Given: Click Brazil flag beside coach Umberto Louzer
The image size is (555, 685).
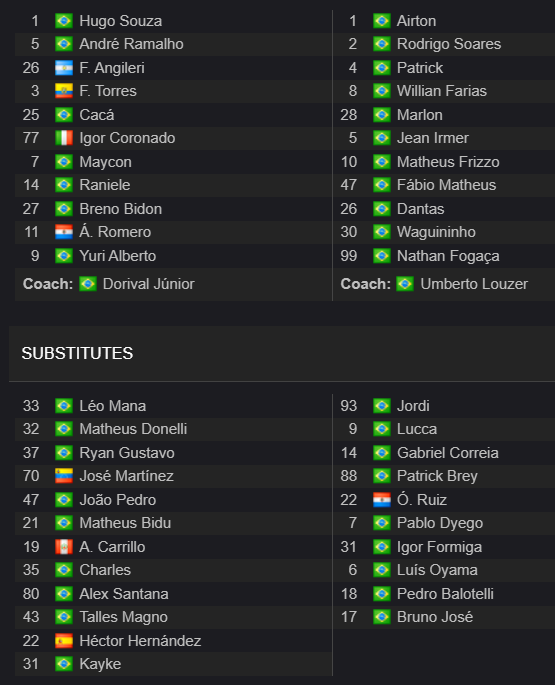Looking at the screenshot, I should click(405, 284).
